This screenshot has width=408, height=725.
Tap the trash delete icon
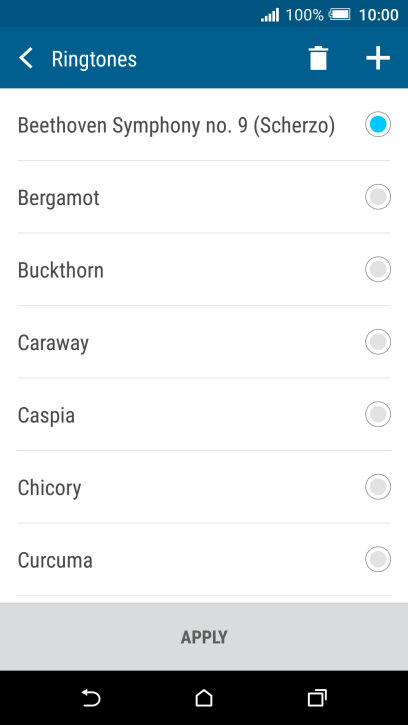[x=318, y=59]
